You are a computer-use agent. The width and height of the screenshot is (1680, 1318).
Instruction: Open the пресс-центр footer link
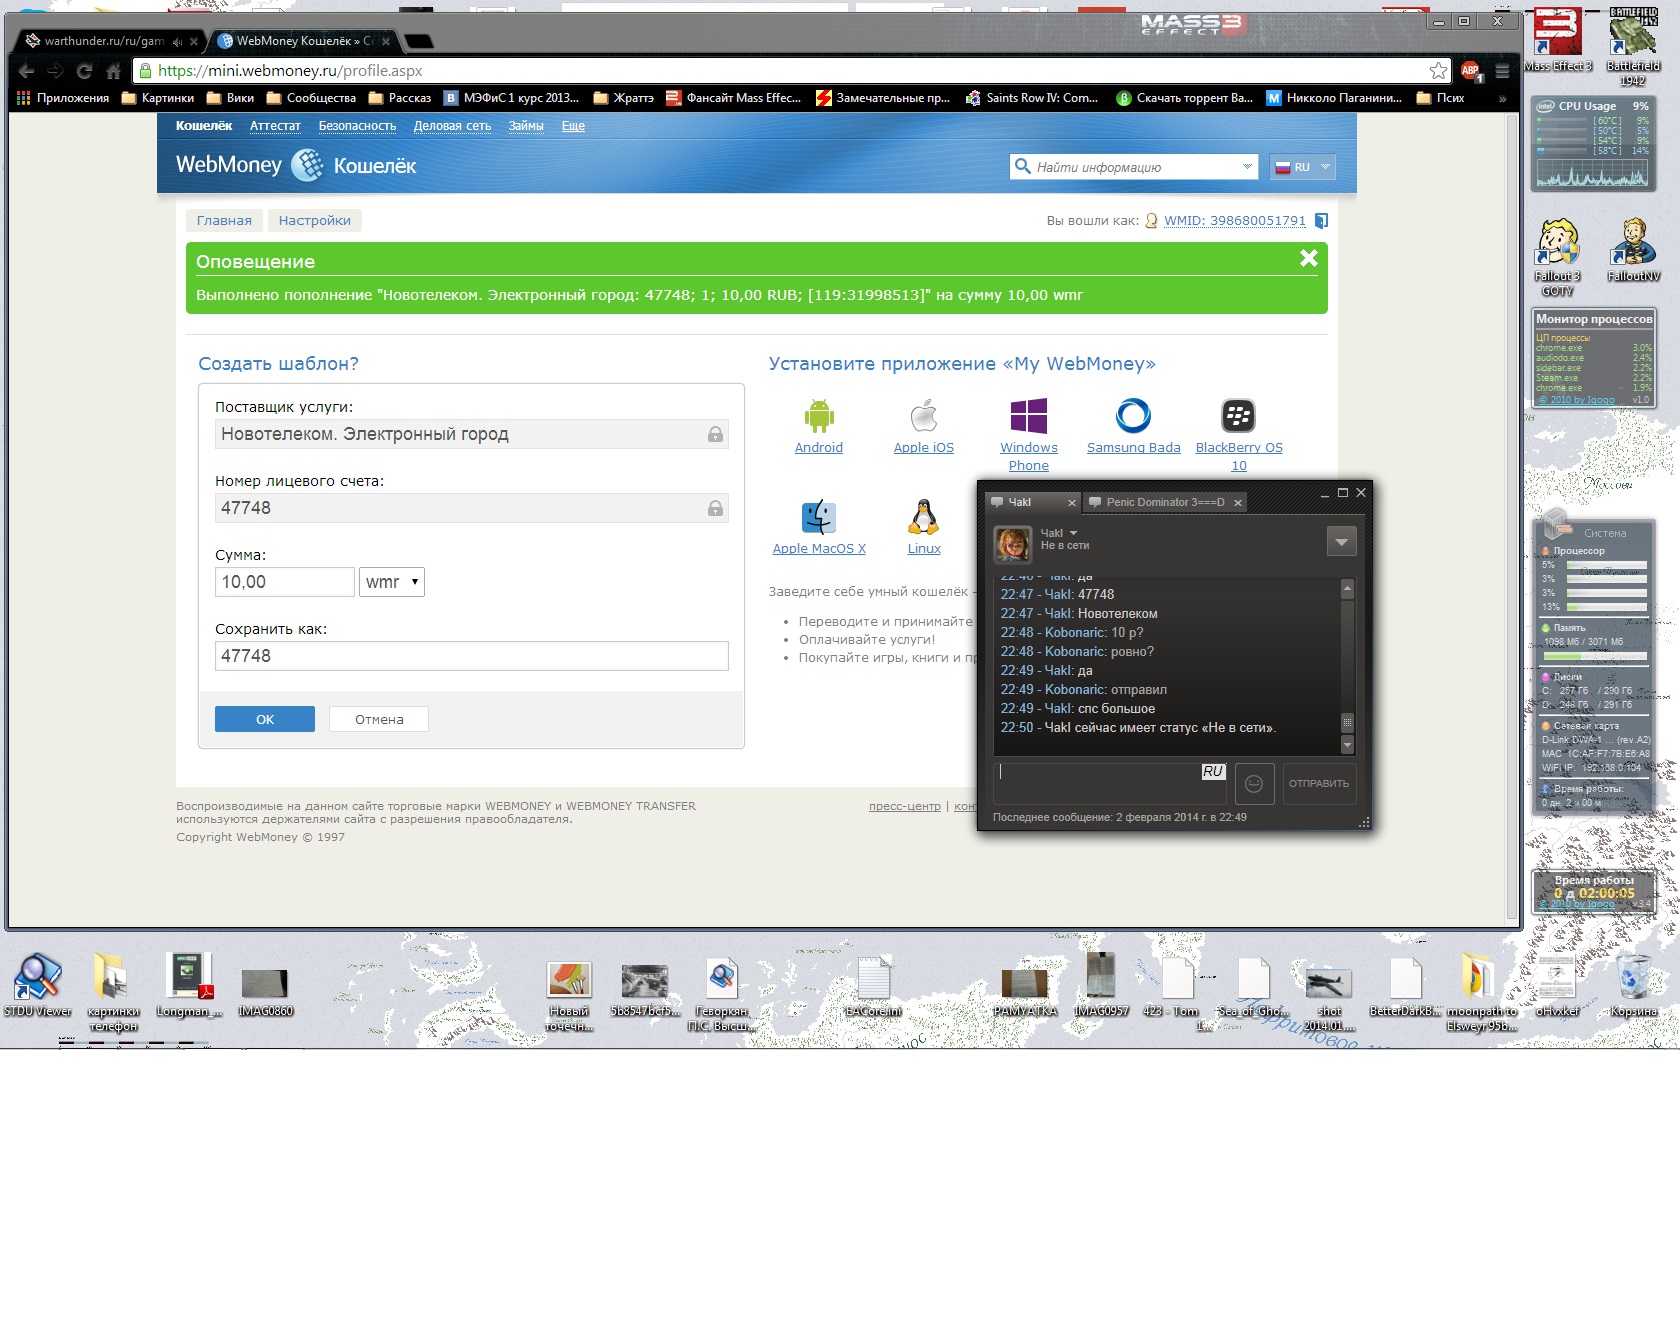(904, 806)
